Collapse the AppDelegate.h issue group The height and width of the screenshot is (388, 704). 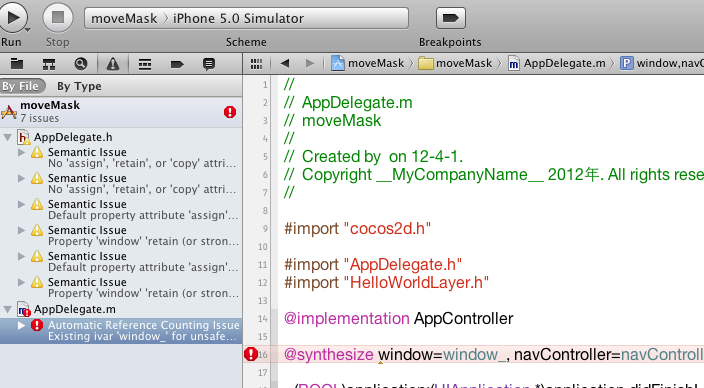pos(8,137)
